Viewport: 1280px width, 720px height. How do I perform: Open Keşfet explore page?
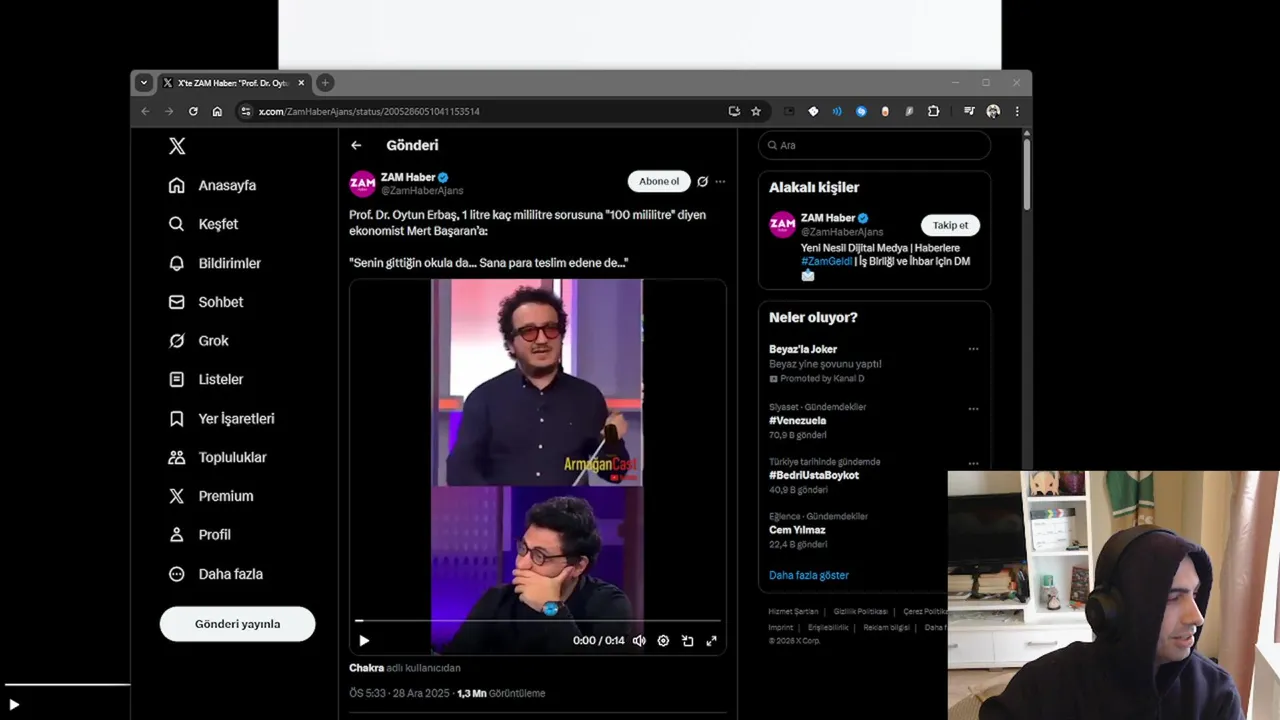pyautogui.click(x=203, y=224)
